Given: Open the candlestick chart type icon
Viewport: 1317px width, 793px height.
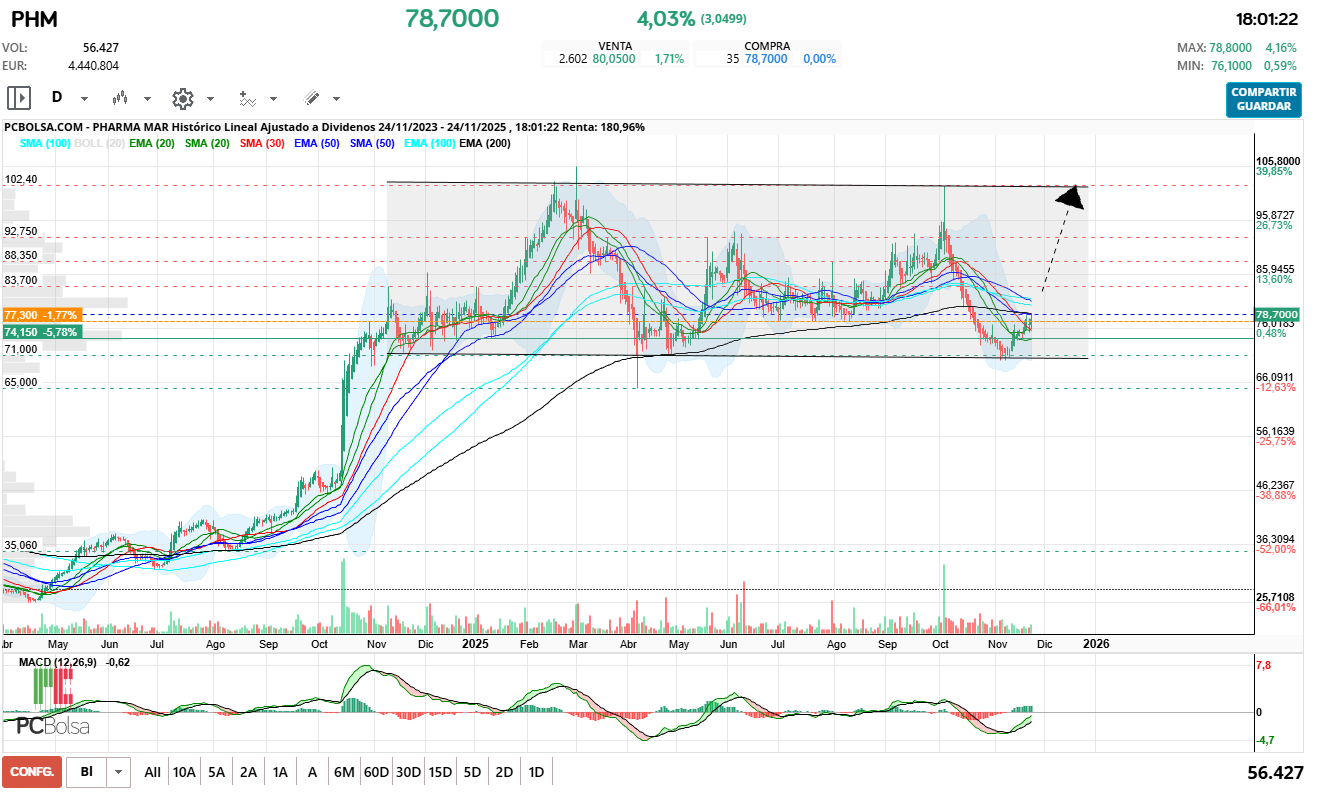Looking at the screenshot, I should pos(121,98).
